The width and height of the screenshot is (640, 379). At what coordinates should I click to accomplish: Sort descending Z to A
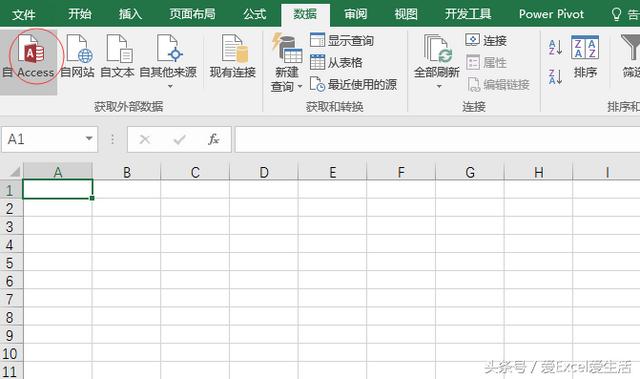click(556, 76)
